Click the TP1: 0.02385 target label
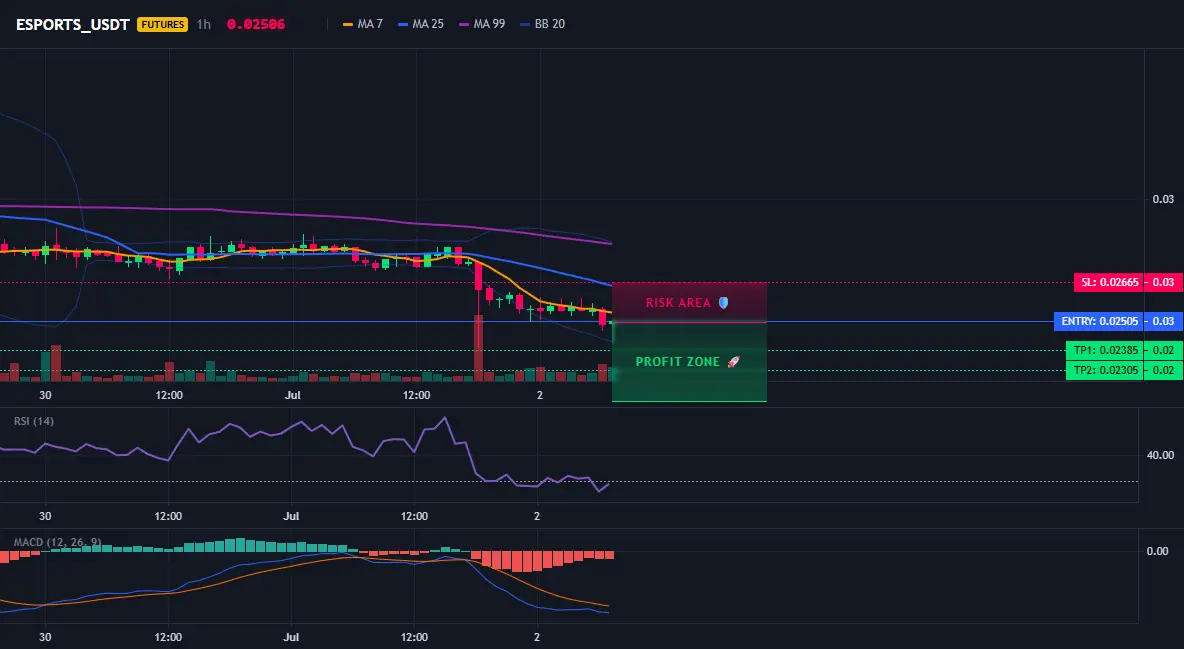The image size is (1184, 649). pyautogui.click(x=1104, y=351)
